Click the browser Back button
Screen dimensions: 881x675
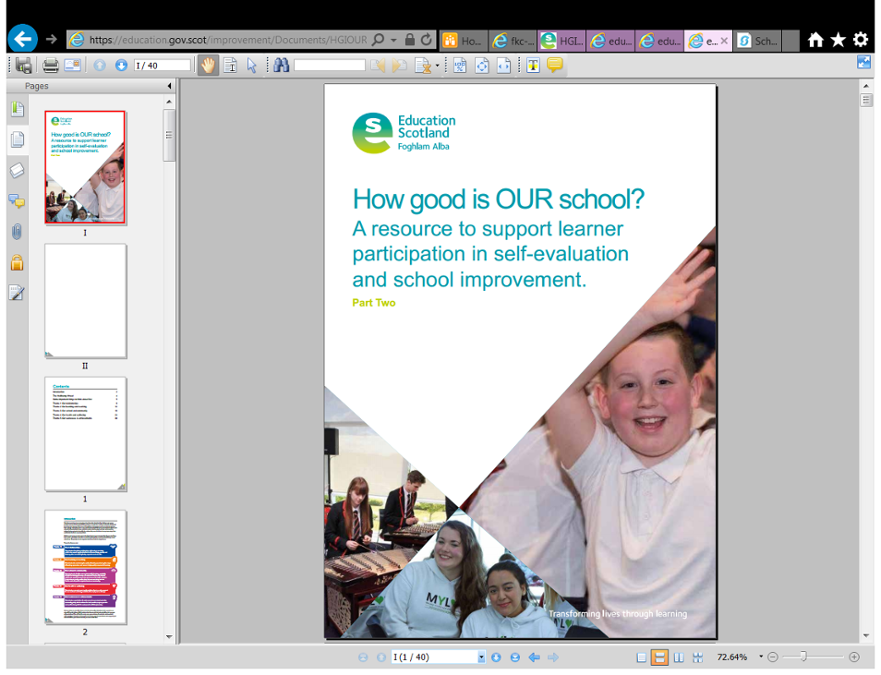pyautogui.click(x=22, y=39)
